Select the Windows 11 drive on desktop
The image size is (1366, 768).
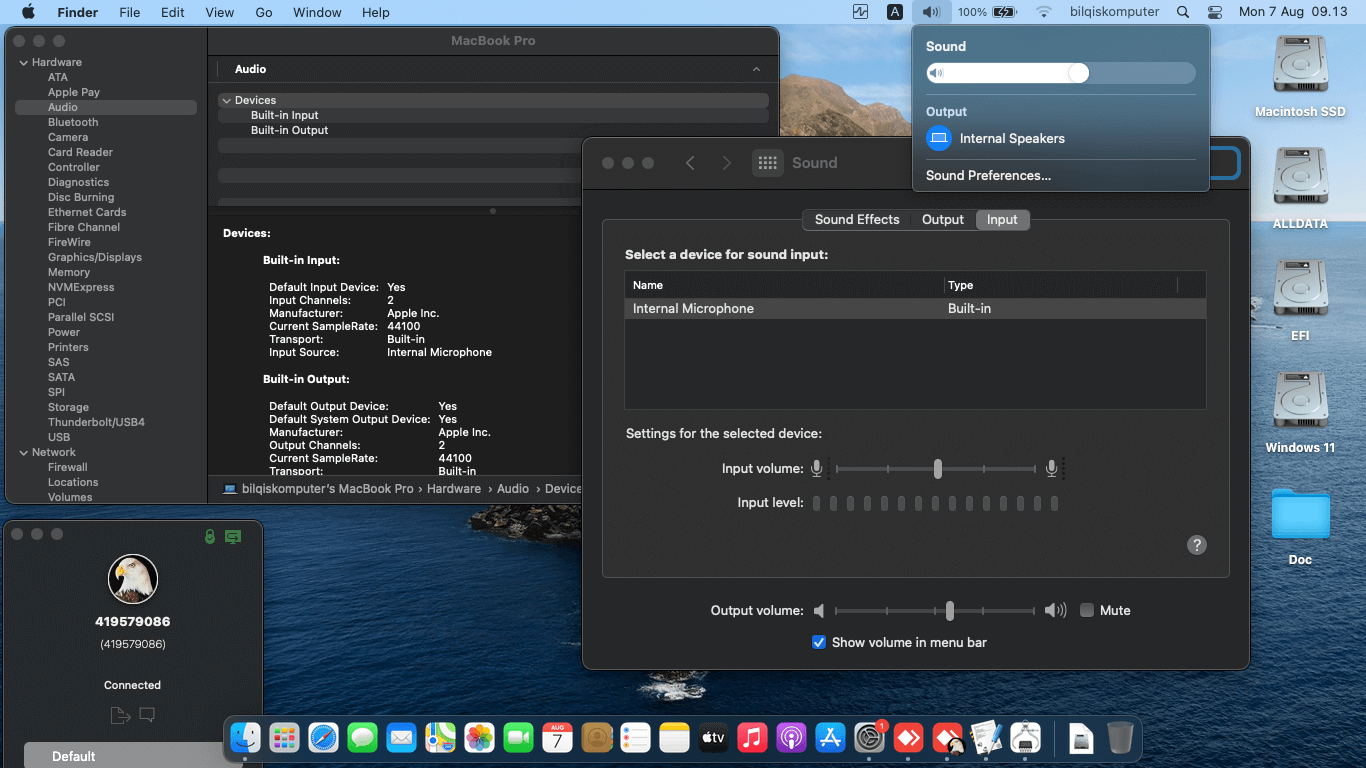click(x=1300, y=412)
